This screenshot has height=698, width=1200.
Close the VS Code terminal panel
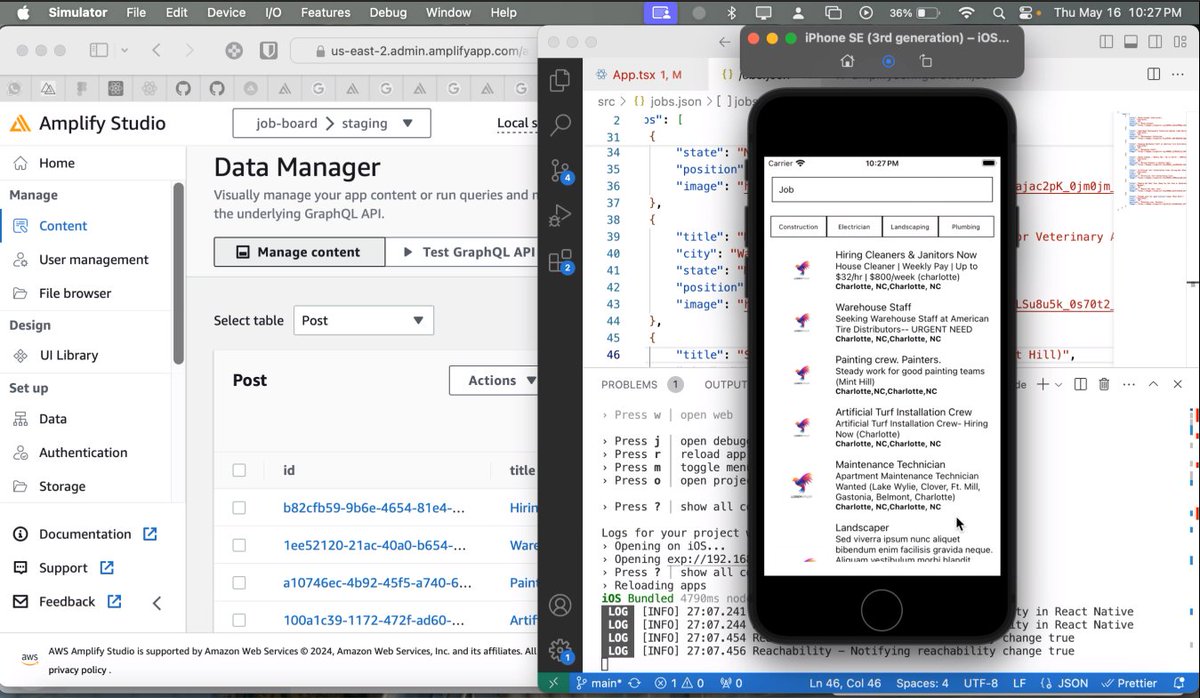click(1177, 384)
